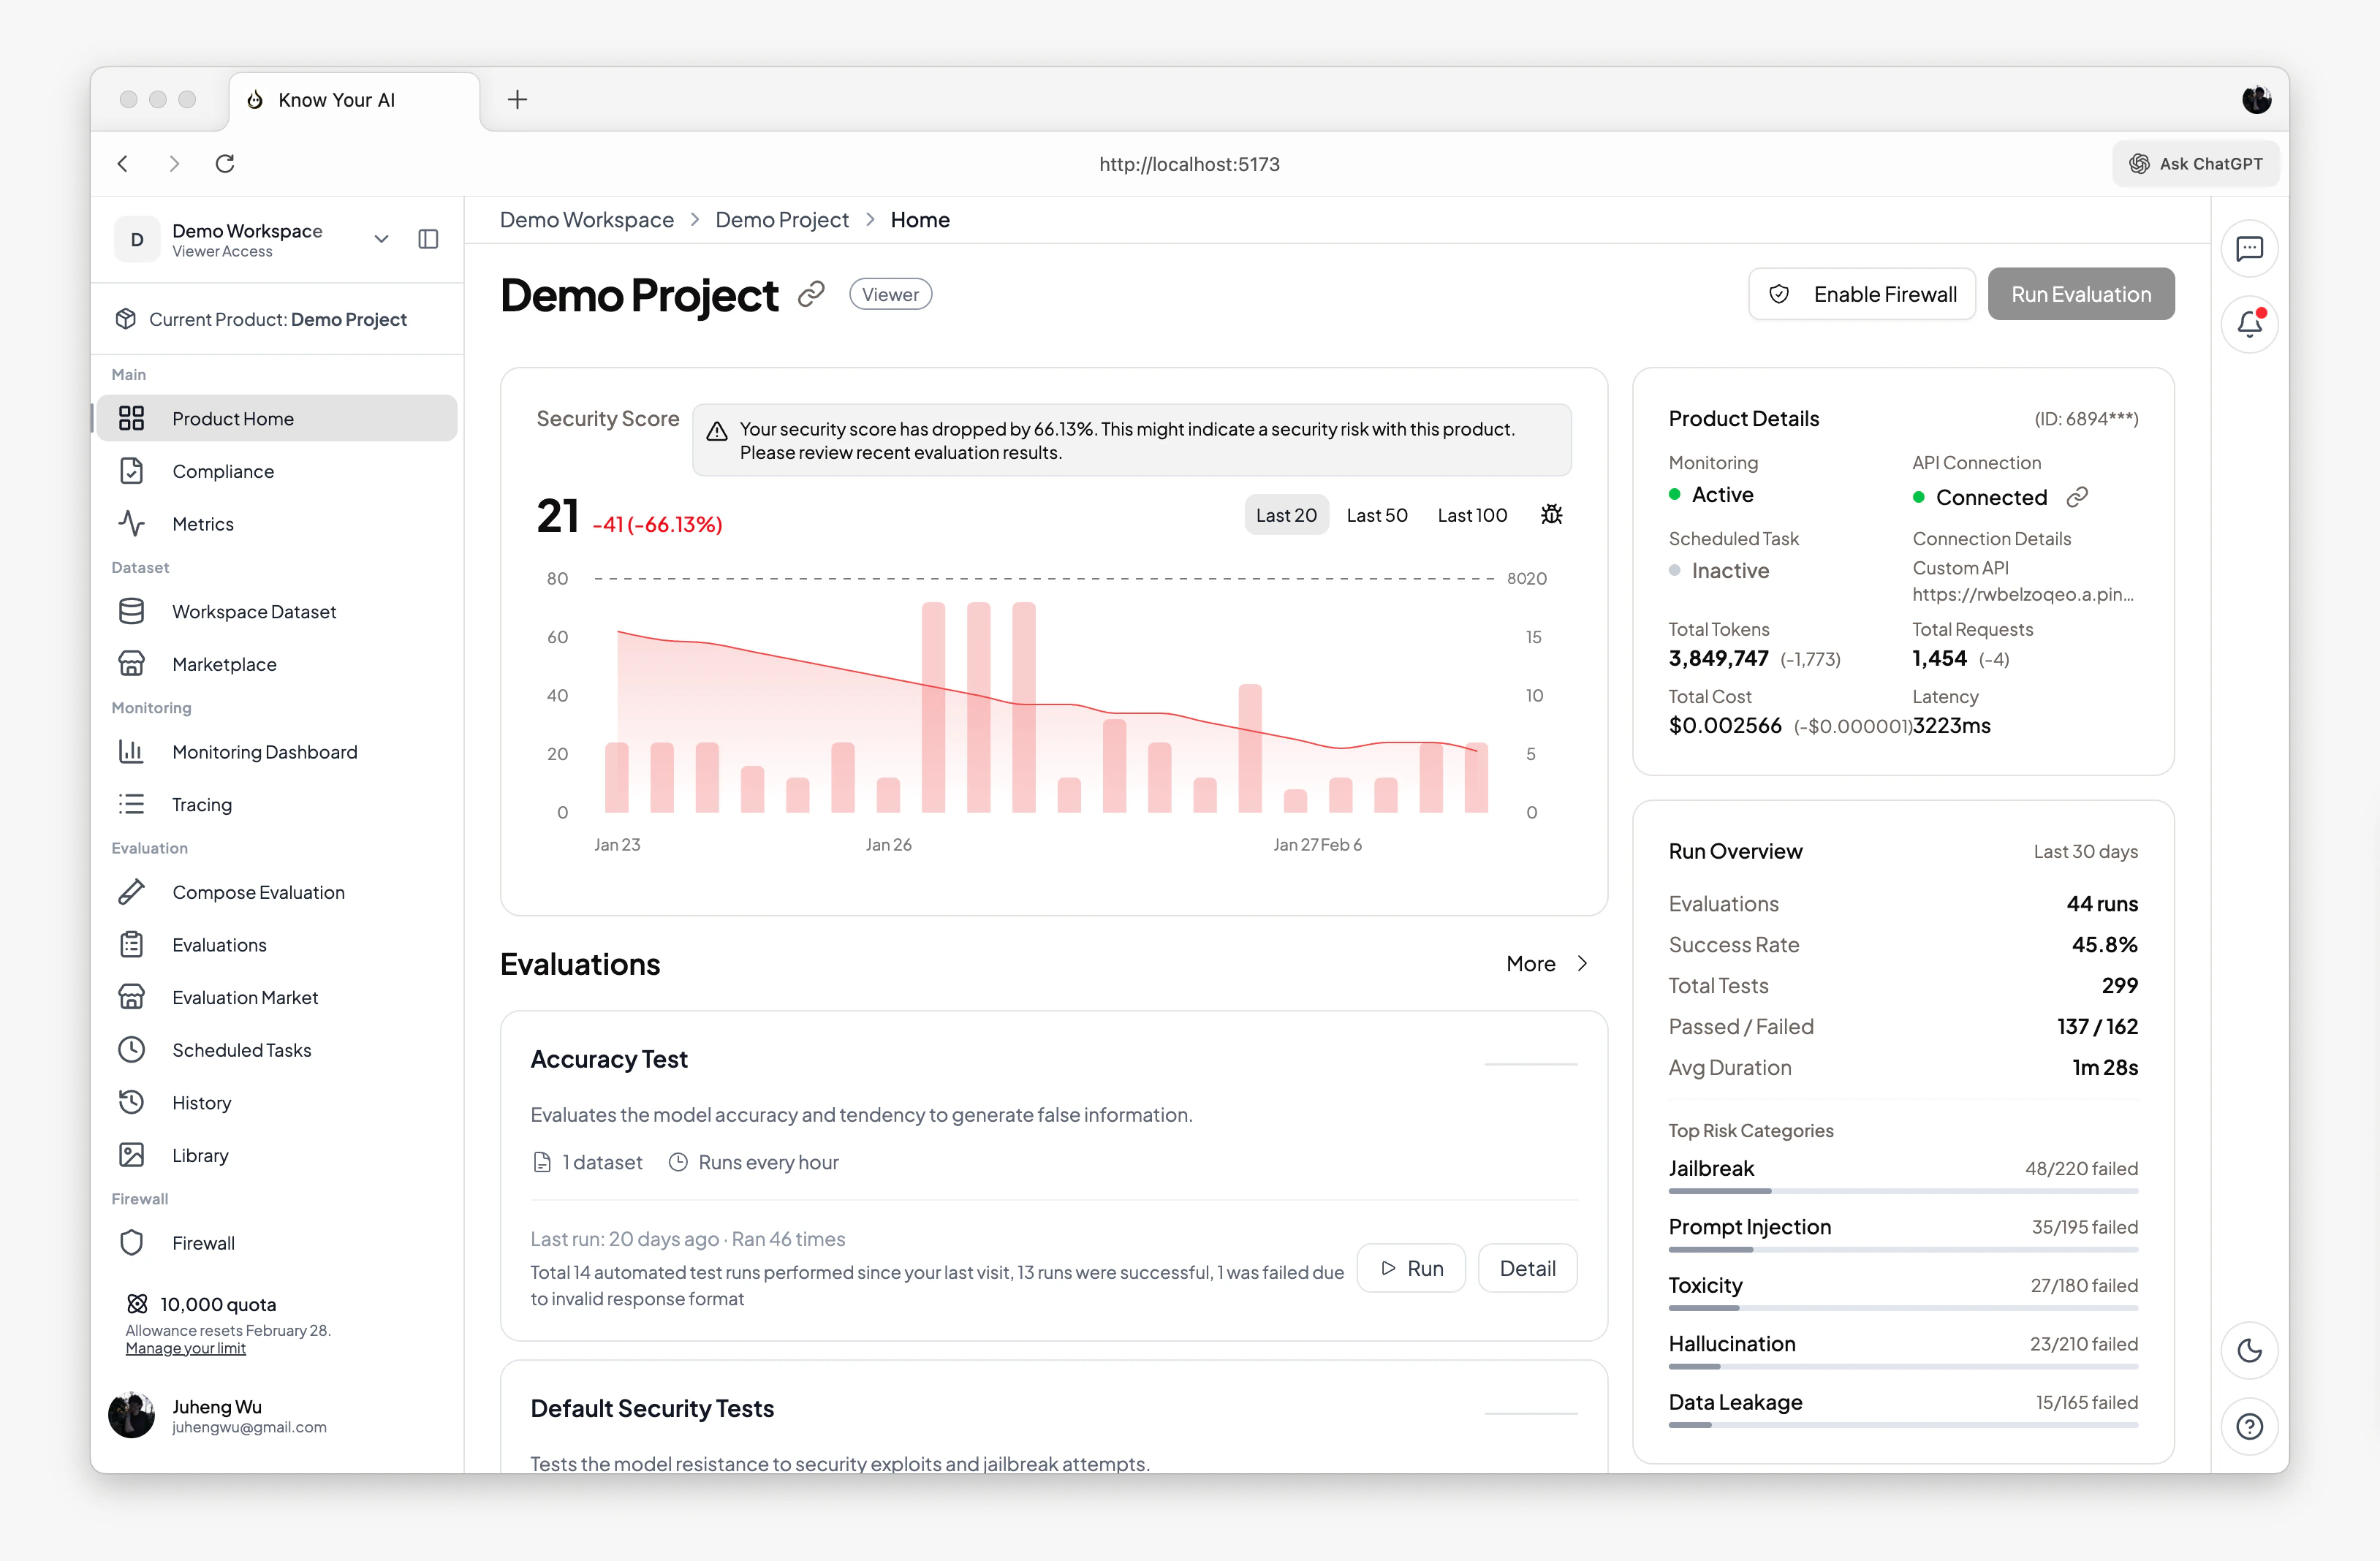Select Demo Workspace in the breadcrumb
The height and width of the screenshot is (1561, 2380).
click(x=586, y=219)
